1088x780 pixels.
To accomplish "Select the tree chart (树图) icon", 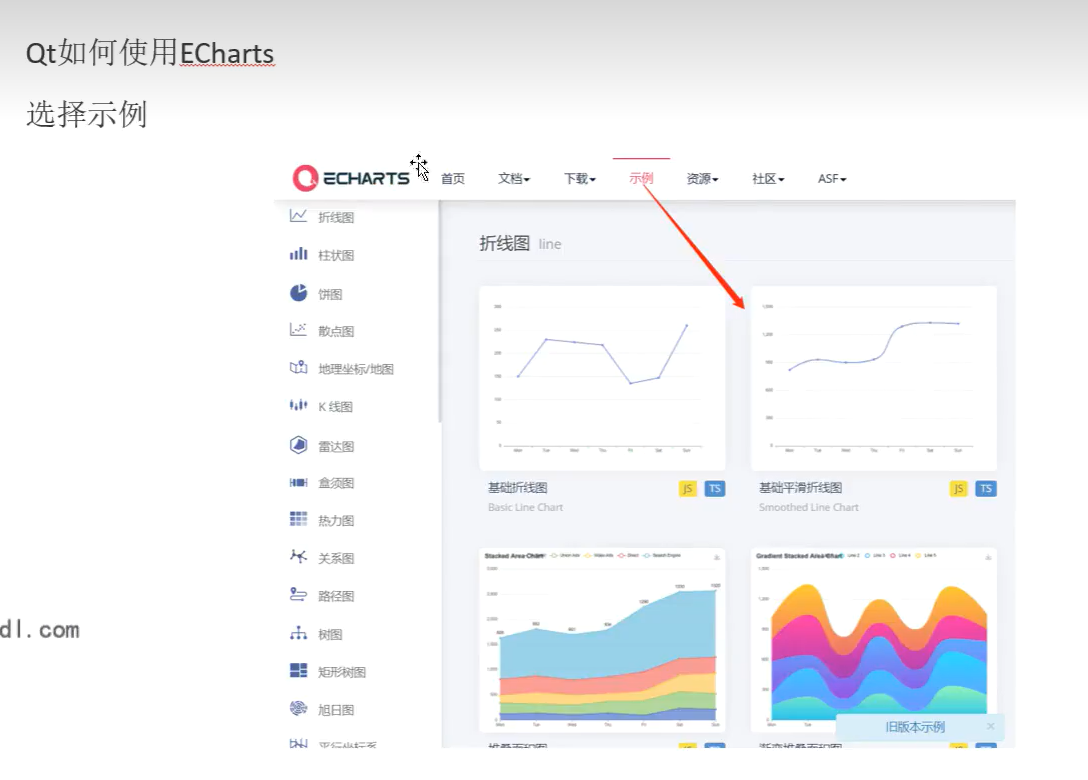I will click(298, 633).
